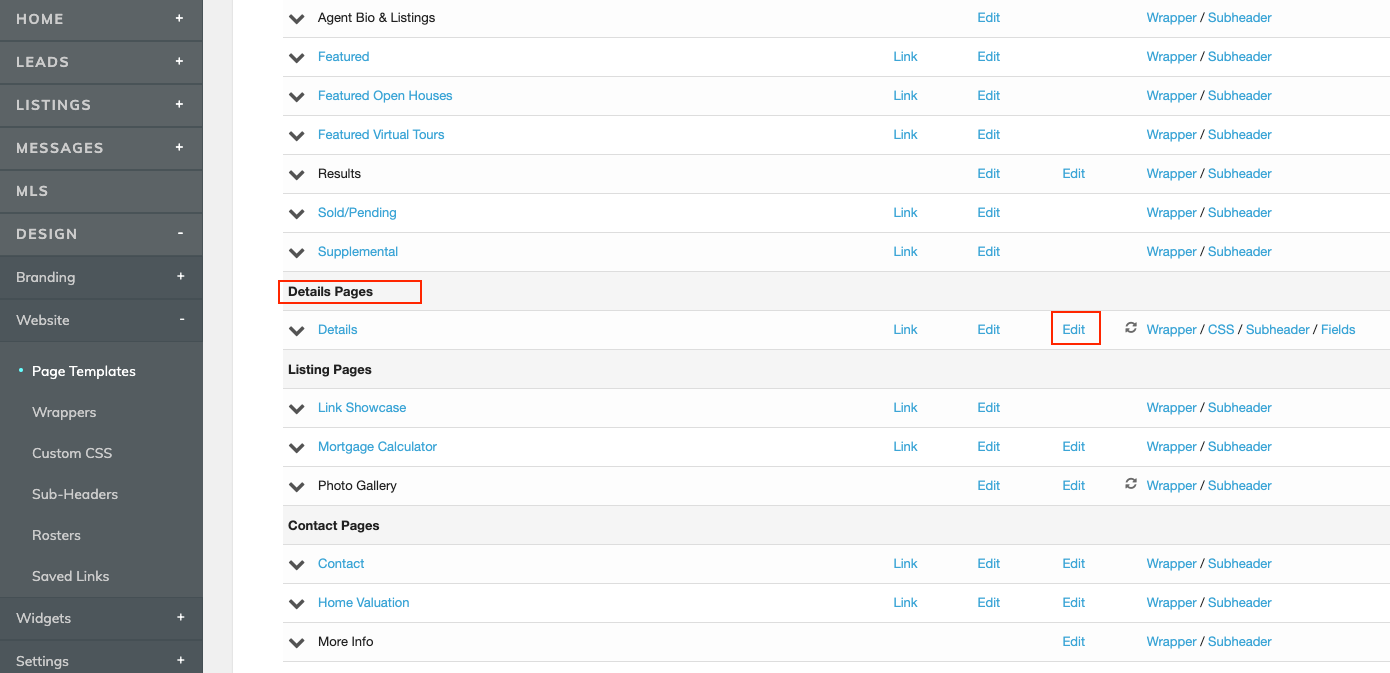Expand the Sold/Pending row chevron

point(296,212)
